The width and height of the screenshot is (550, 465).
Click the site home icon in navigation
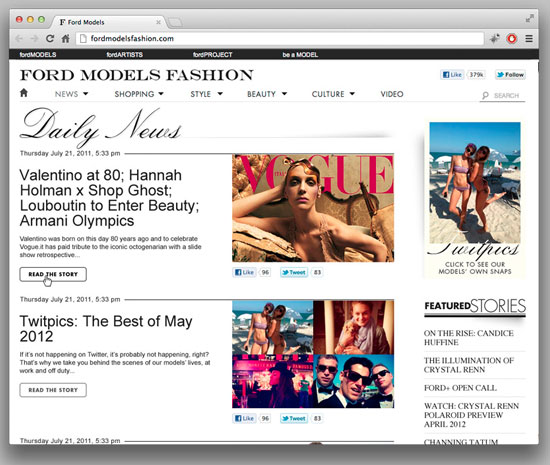pyautogui.click(x=24, y=93)
